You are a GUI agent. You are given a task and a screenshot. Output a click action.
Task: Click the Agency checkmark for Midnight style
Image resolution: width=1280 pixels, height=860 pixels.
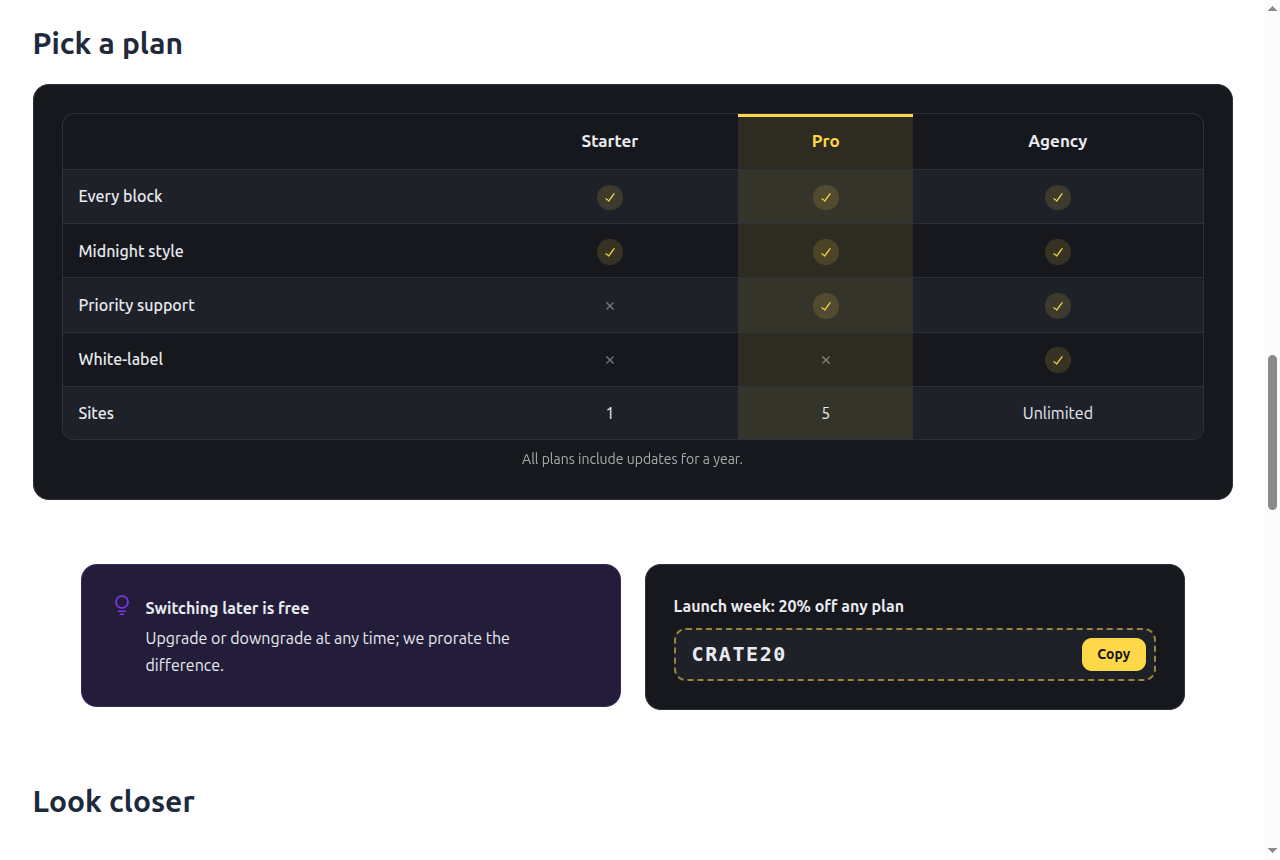click(1057, 251)
